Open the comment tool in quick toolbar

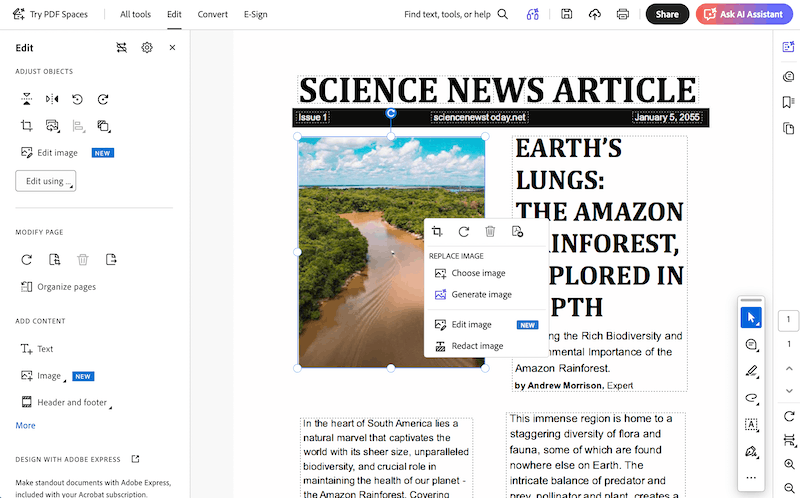pyautogui.click(x=751, y=344)
